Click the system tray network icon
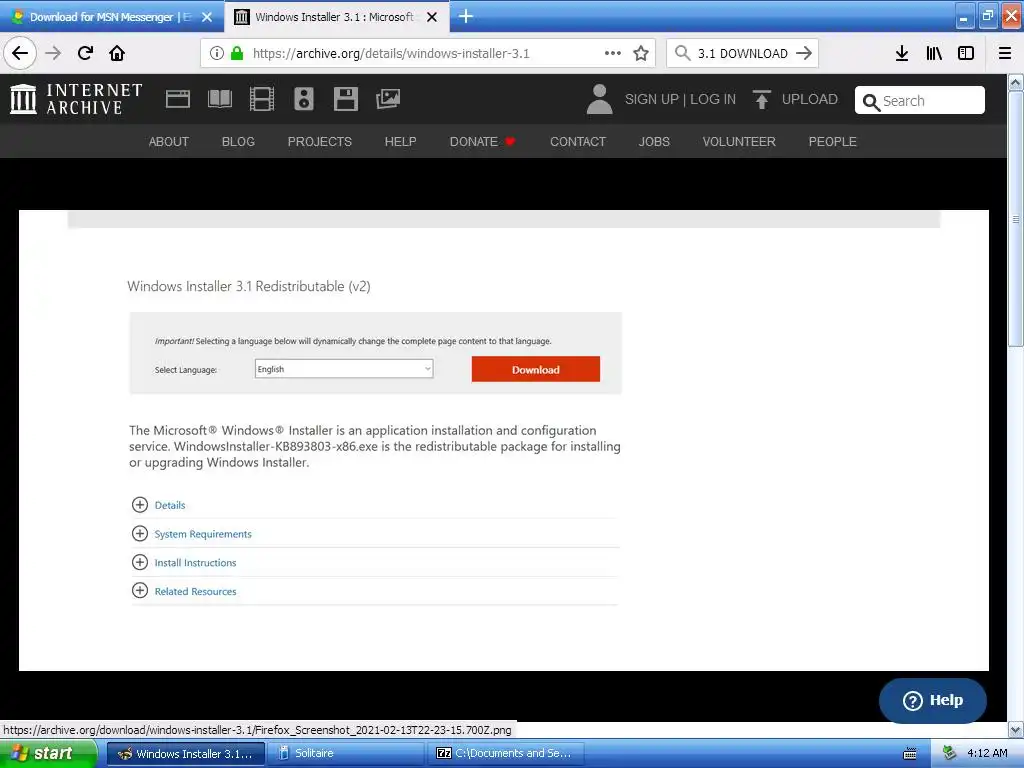This screenshot has height=768, width=1024. (x=949, y=754)
